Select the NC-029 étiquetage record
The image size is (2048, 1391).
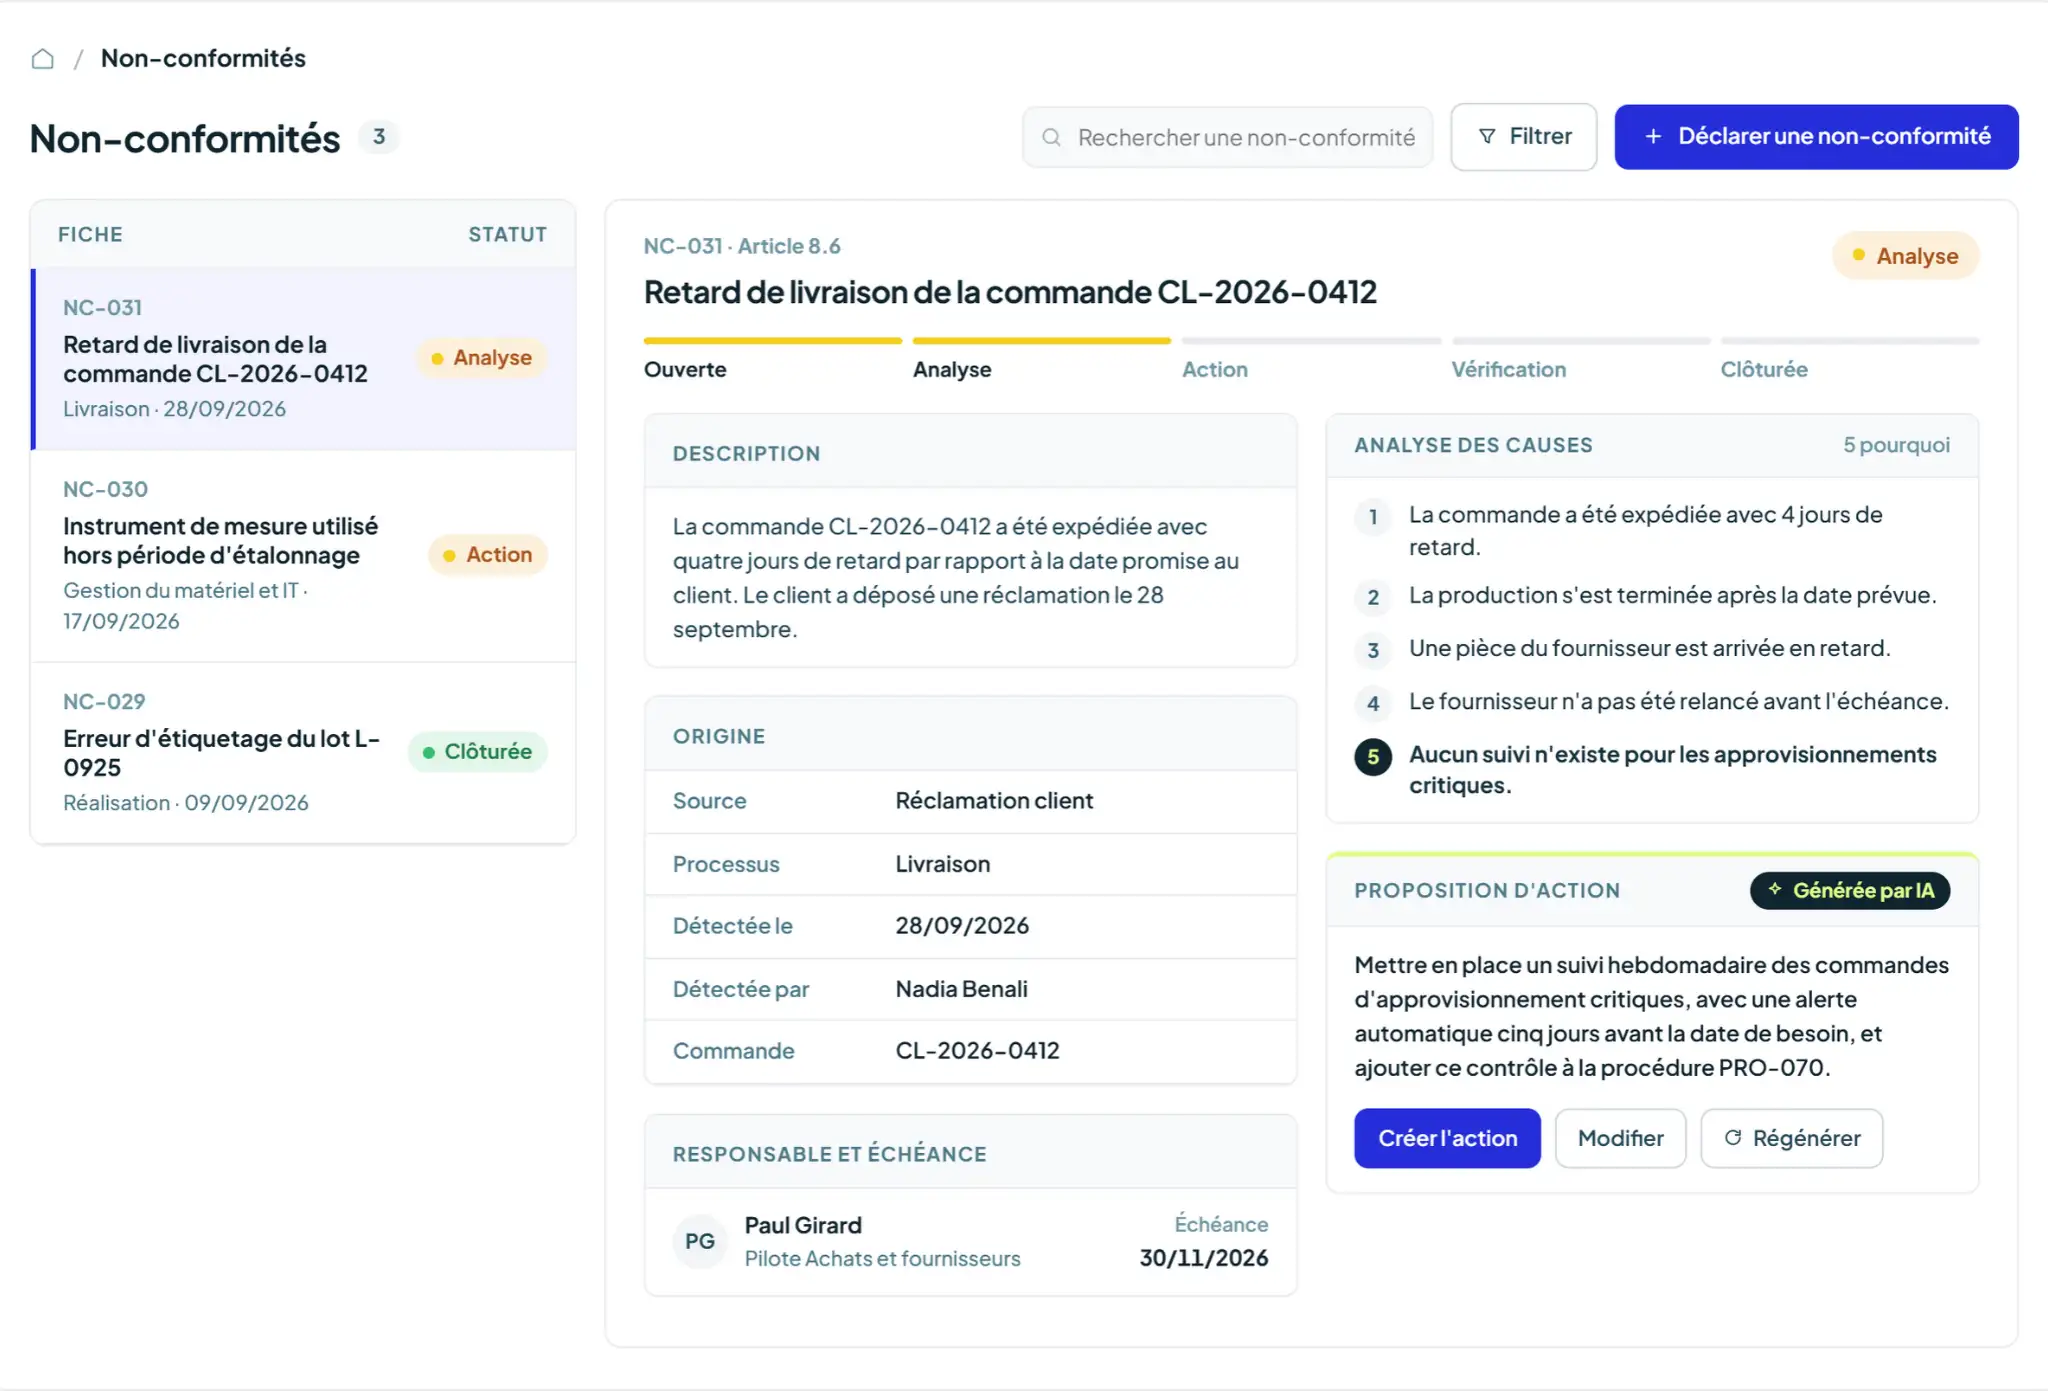point(304,752)
